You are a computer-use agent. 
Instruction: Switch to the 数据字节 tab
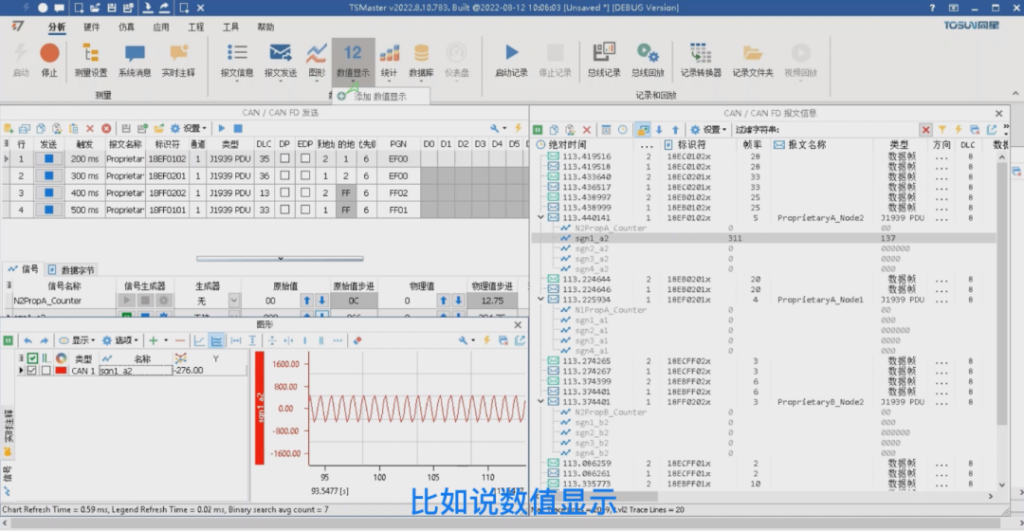tap(72, 270)
